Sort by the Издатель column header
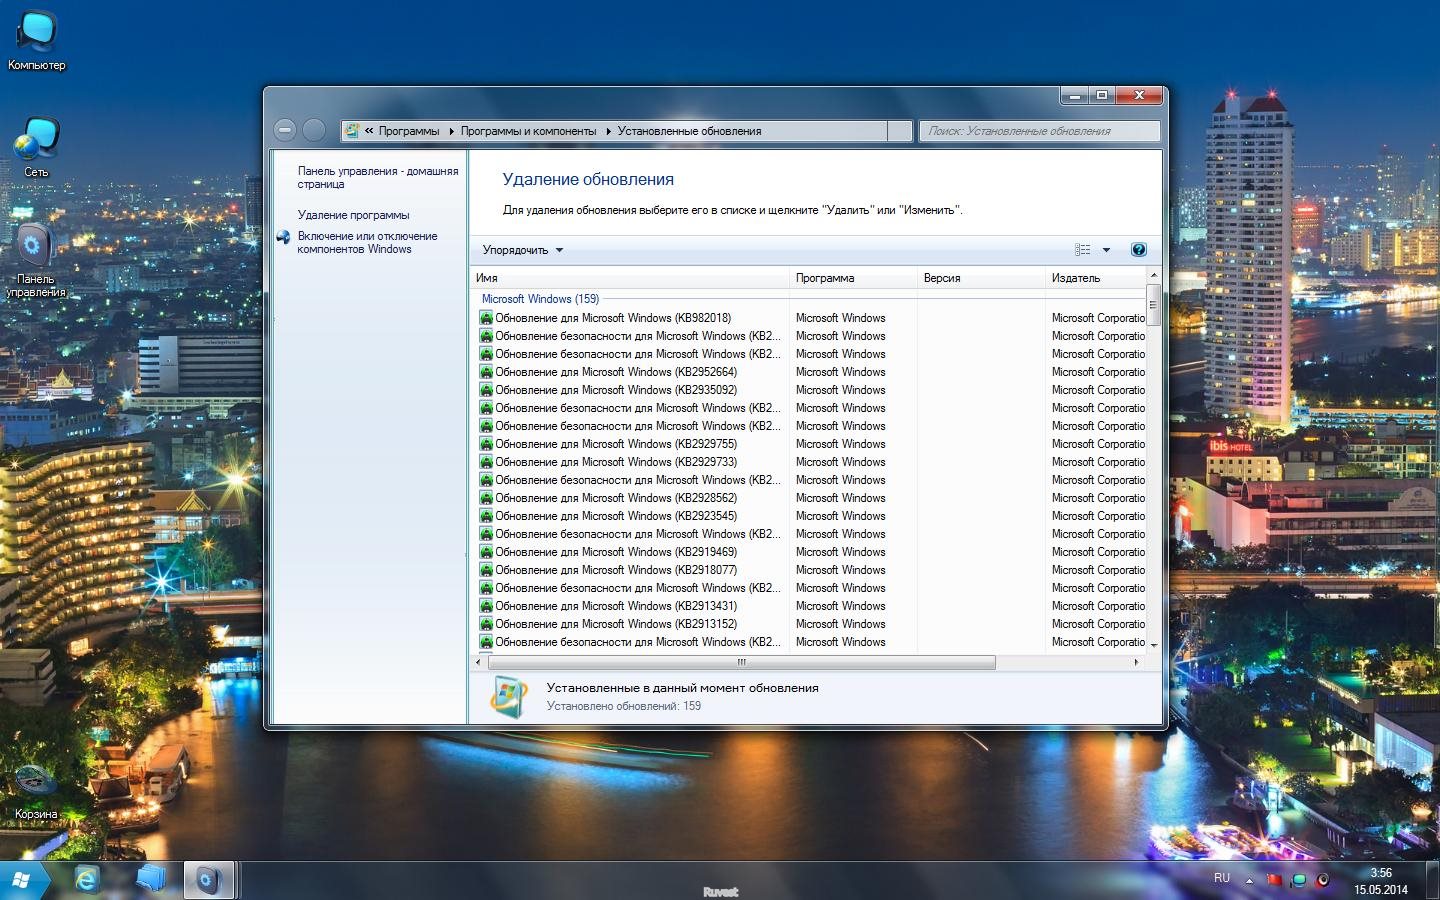Viewport: 1440px width, 900px height. tap(1095, 278)
